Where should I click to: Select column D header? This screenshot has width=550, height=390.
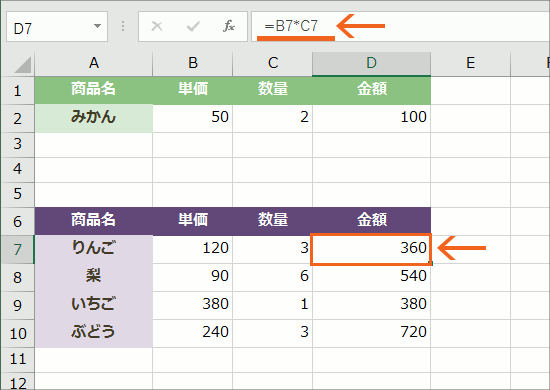(371, 64)
